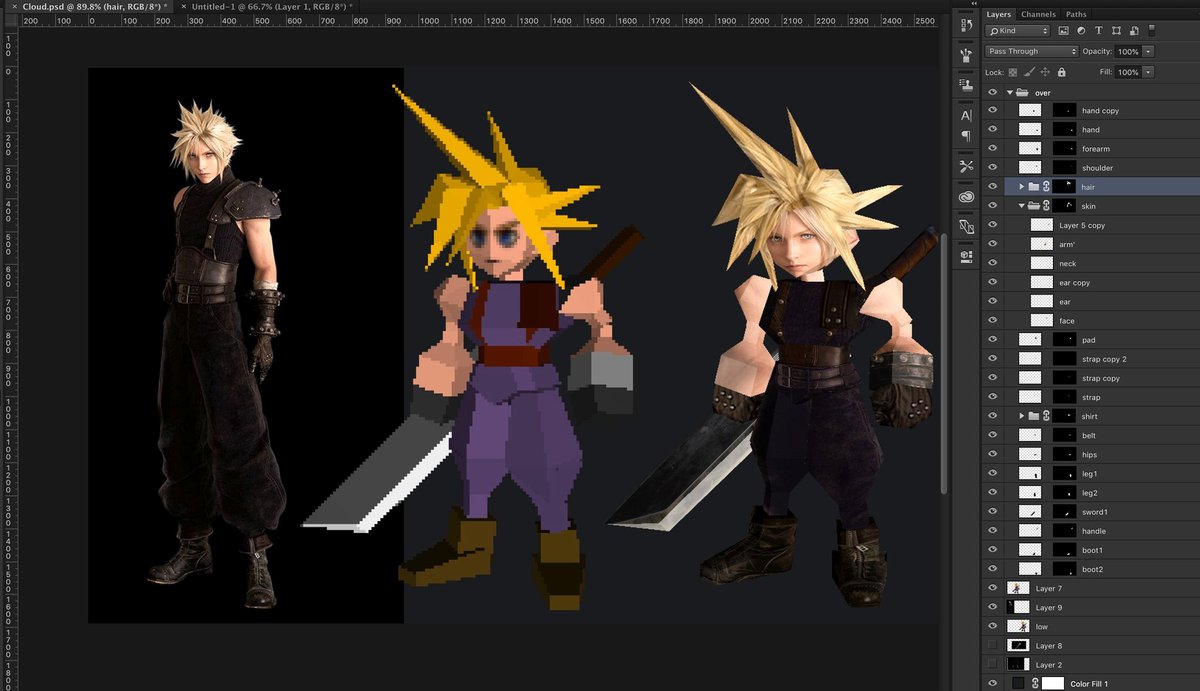
Task: Click the lock all padlock icon
Action: (1061, 72)
